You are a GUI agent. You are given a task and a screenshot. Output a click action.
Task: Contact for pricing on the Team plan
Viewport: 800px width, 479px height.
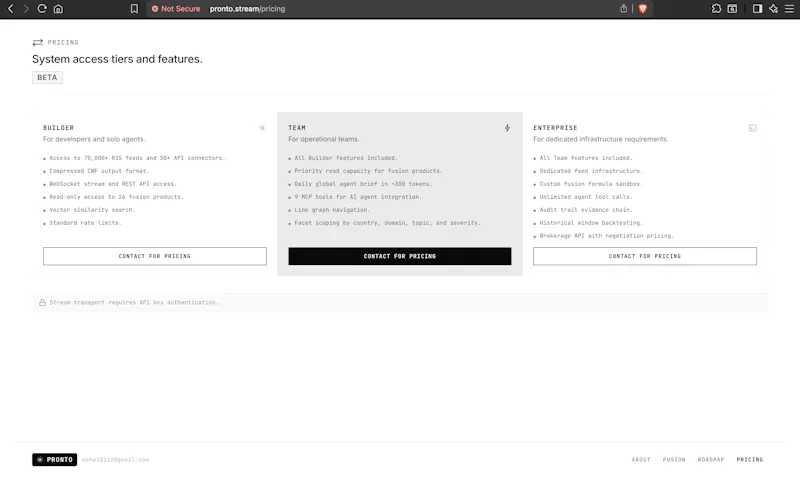[x=399, y=256]
